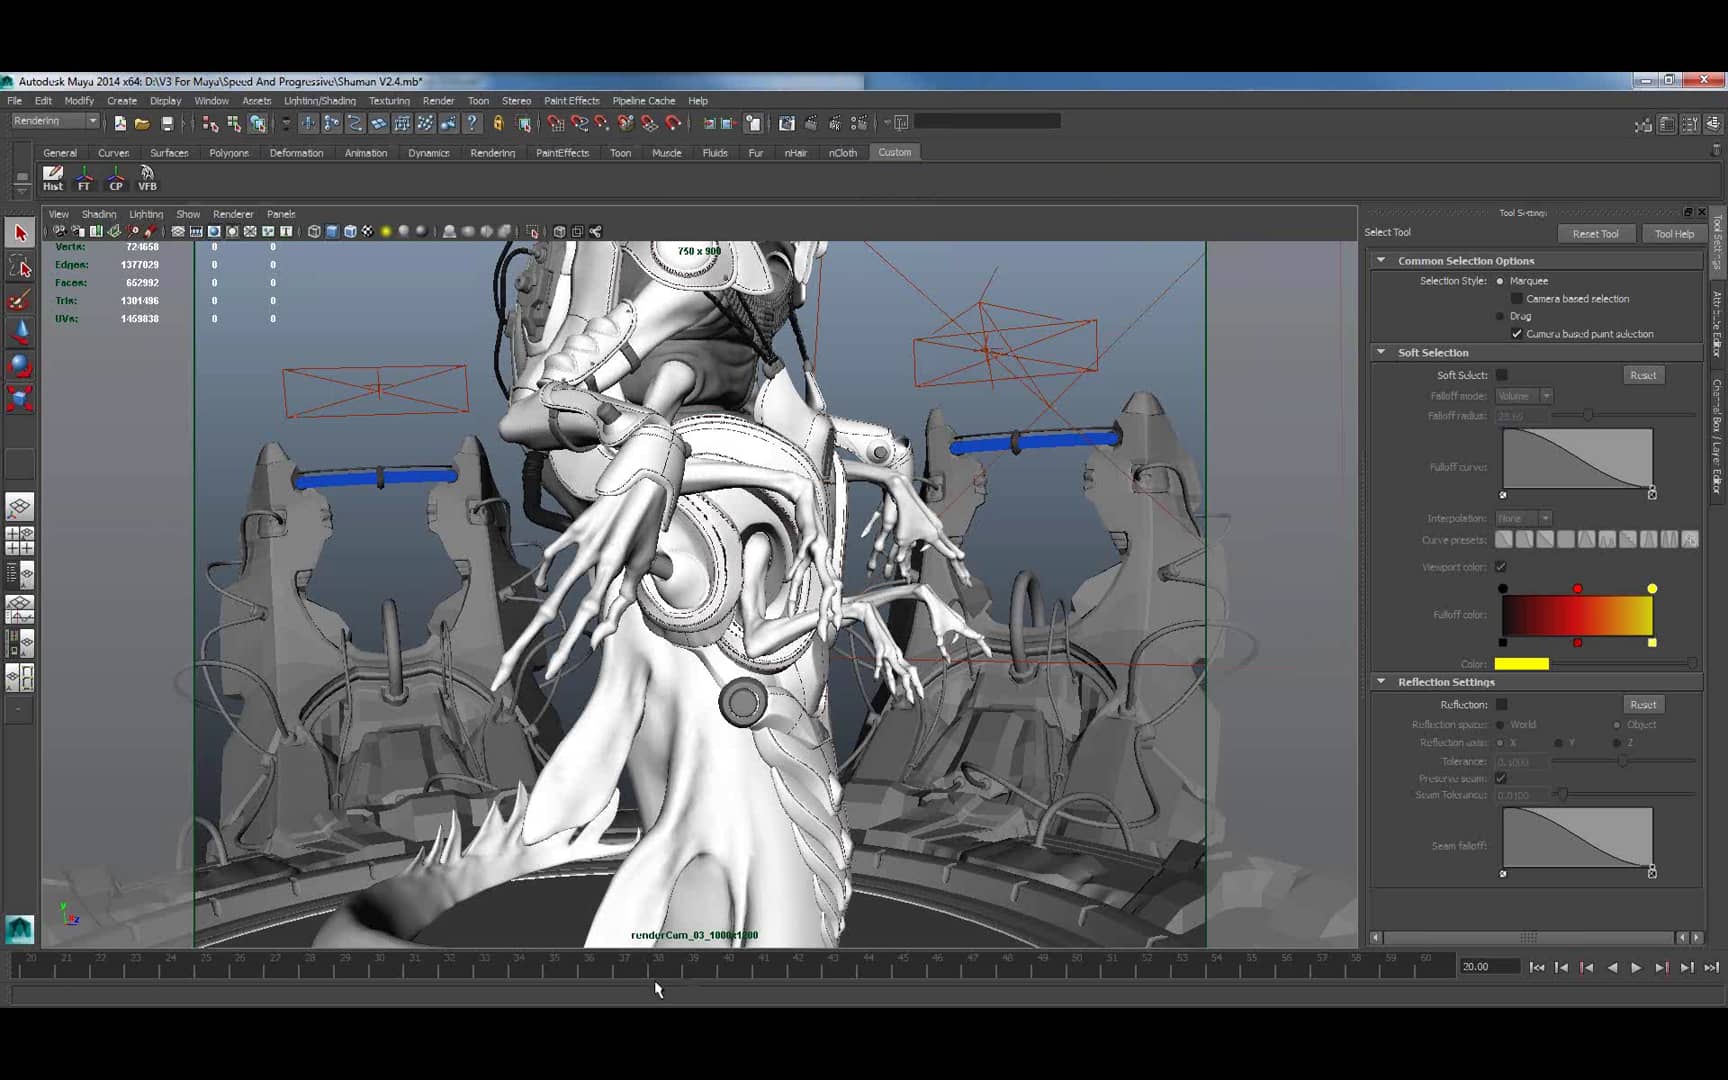Click the Tool Help button
The height and width of the screenshot is (1080, 1728).
tap(1675, 233)
